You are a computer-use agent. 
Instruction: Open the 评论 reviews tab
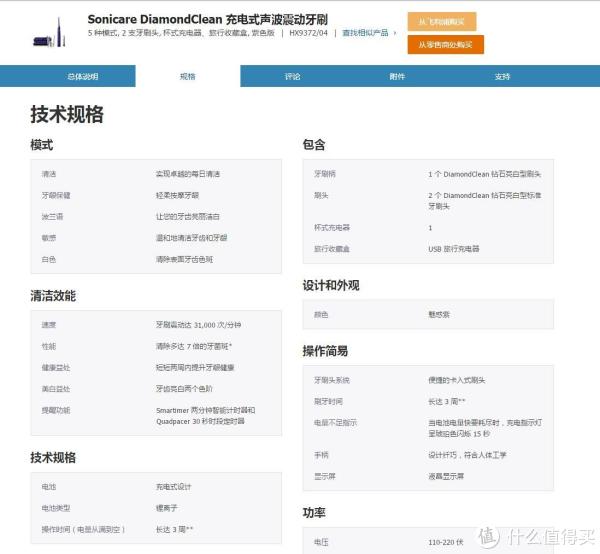[292, 76]
